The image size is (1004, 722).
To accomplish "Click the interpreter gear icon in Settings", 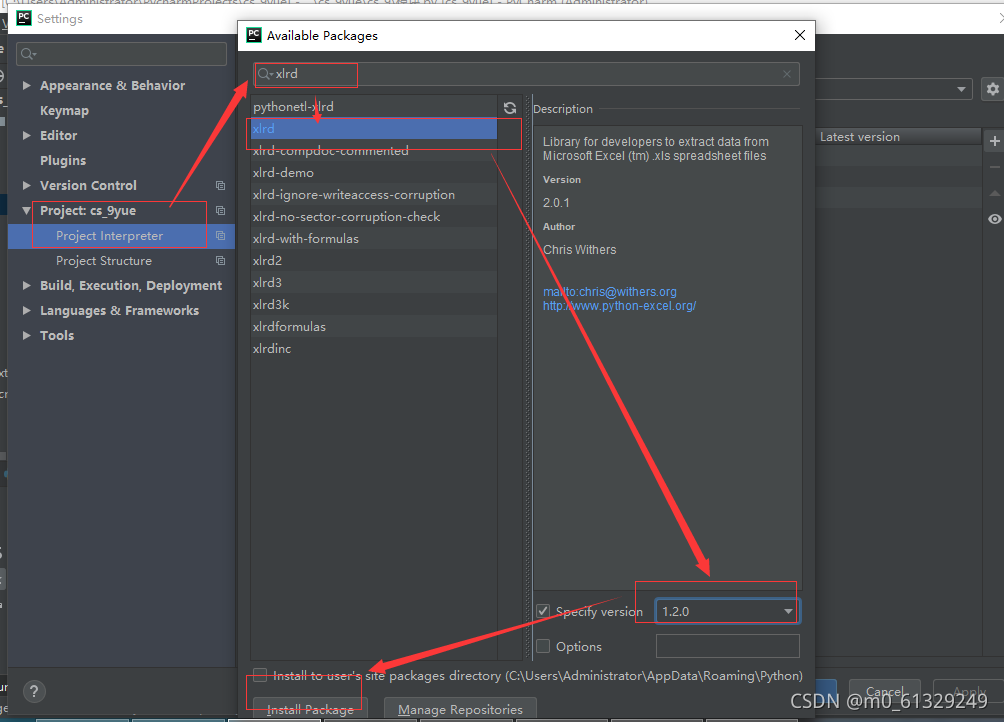I will coord(992,89).
